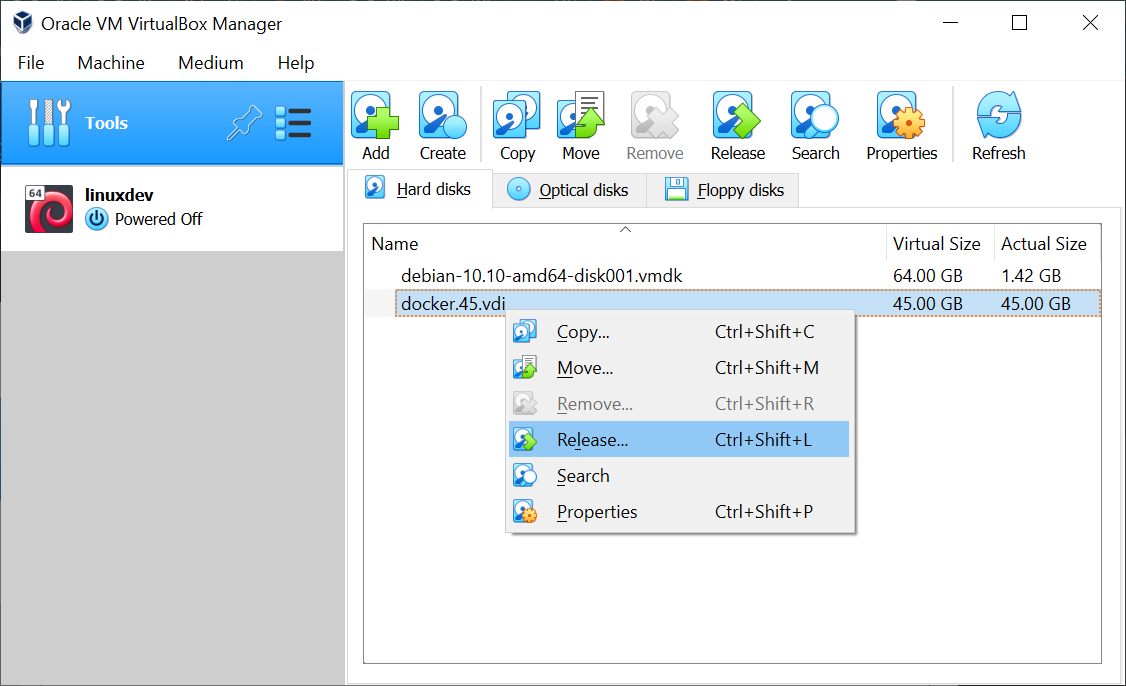The image size is (1126, 686).
Task: Click the Powered Off status text
Action: coord(159,219)
